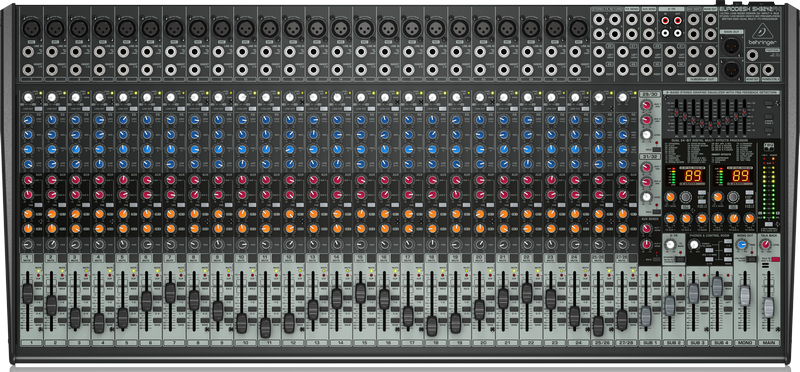
Task: Turn the TALK BACK level knob
Action: click(x=765, y=245)
